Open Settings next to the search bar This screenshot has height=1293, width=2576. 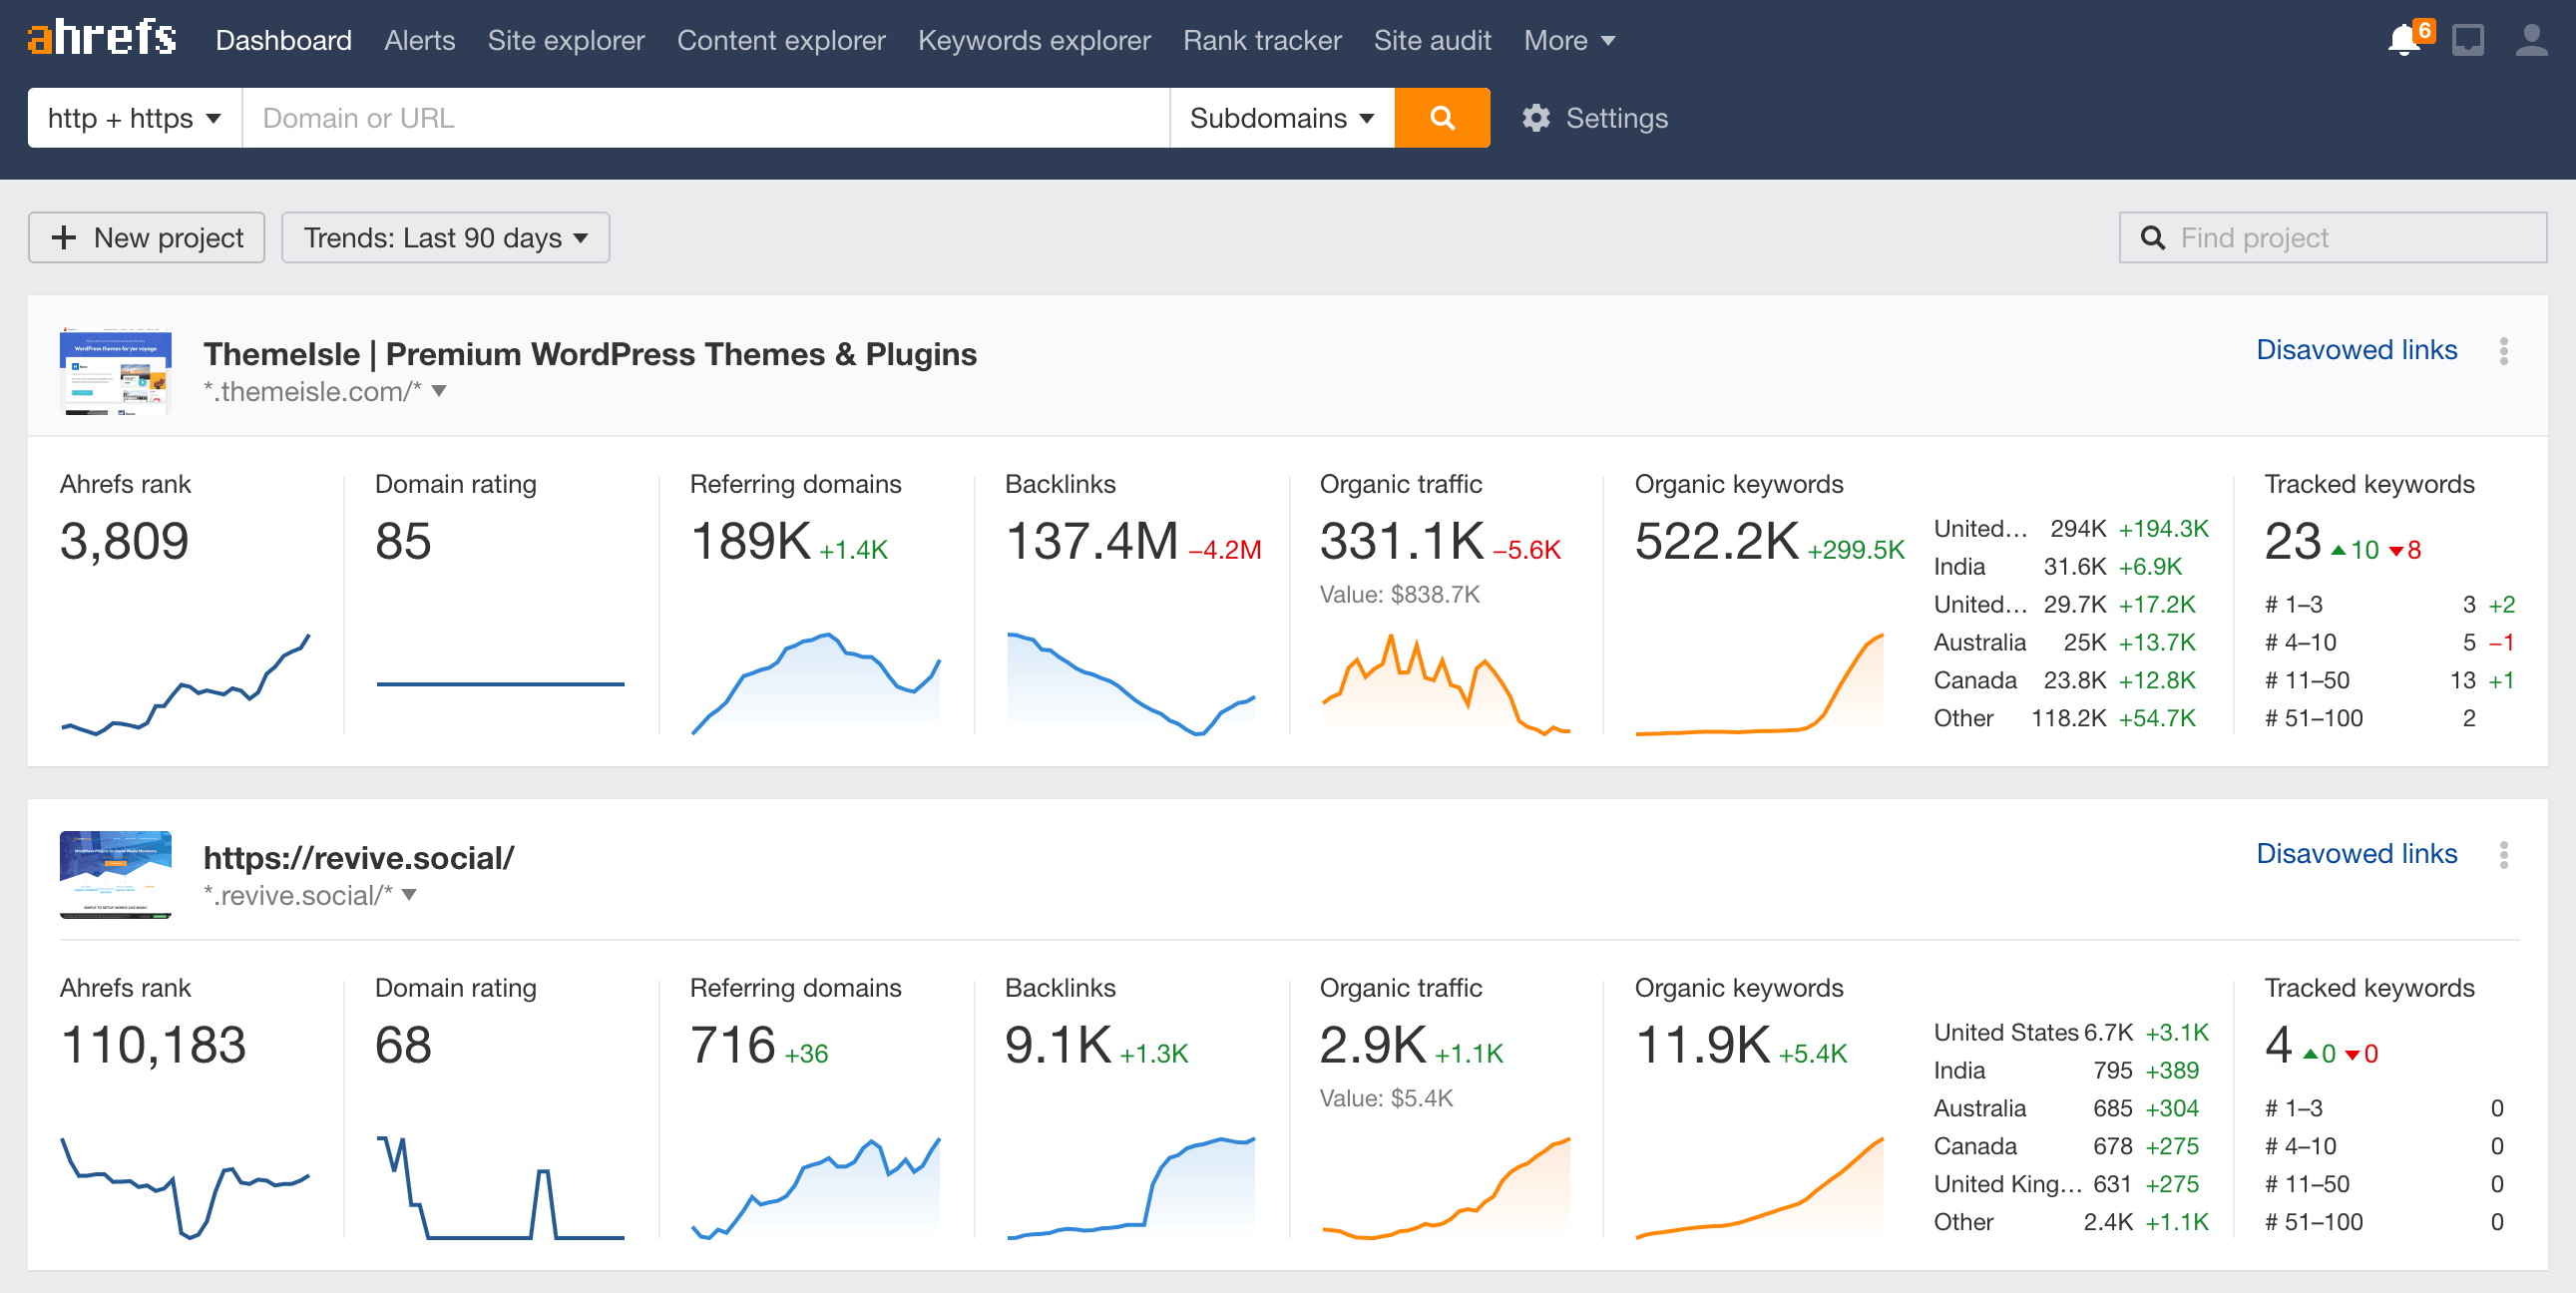[x=1594, y=117]
